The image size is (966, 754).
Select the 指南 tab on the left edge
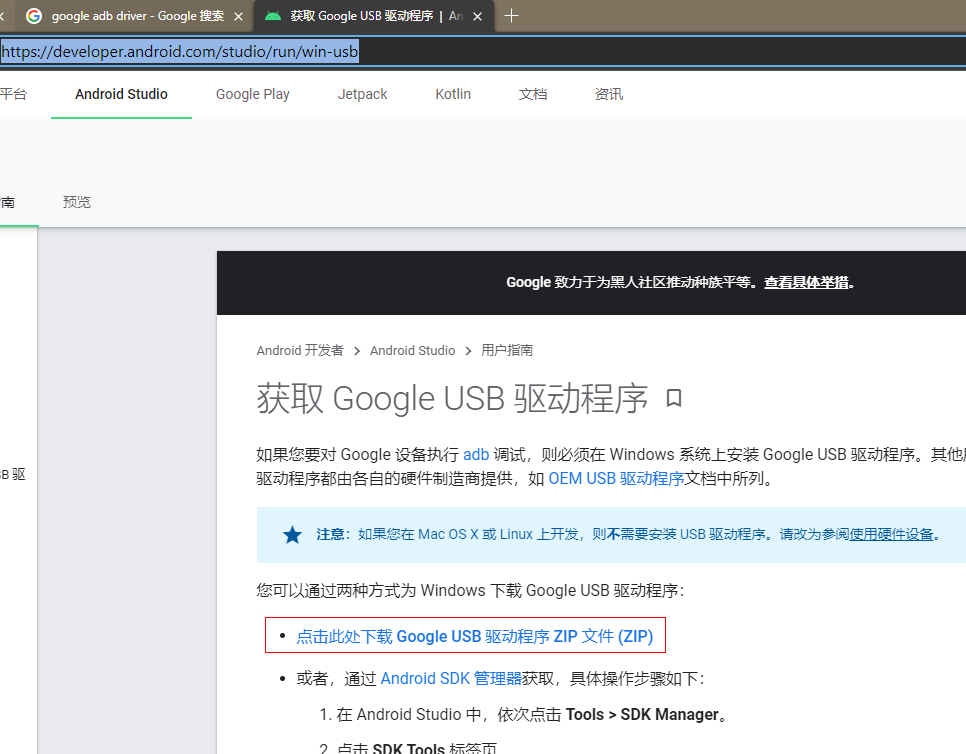[x=6, y=201]
